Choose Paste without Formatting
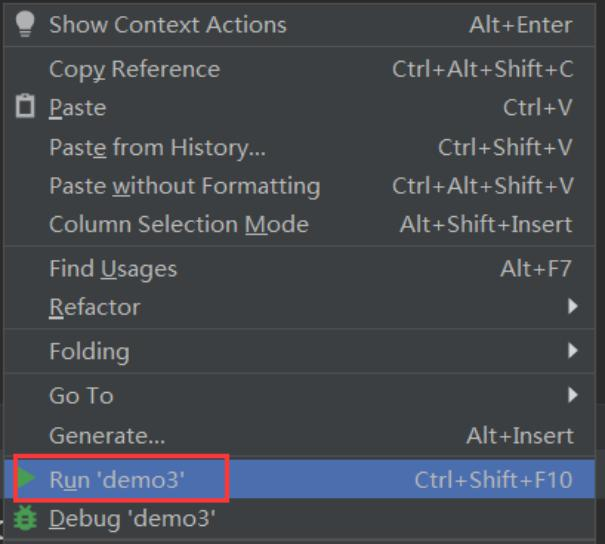Screen dimensions: 605x544 coord(184,186)
